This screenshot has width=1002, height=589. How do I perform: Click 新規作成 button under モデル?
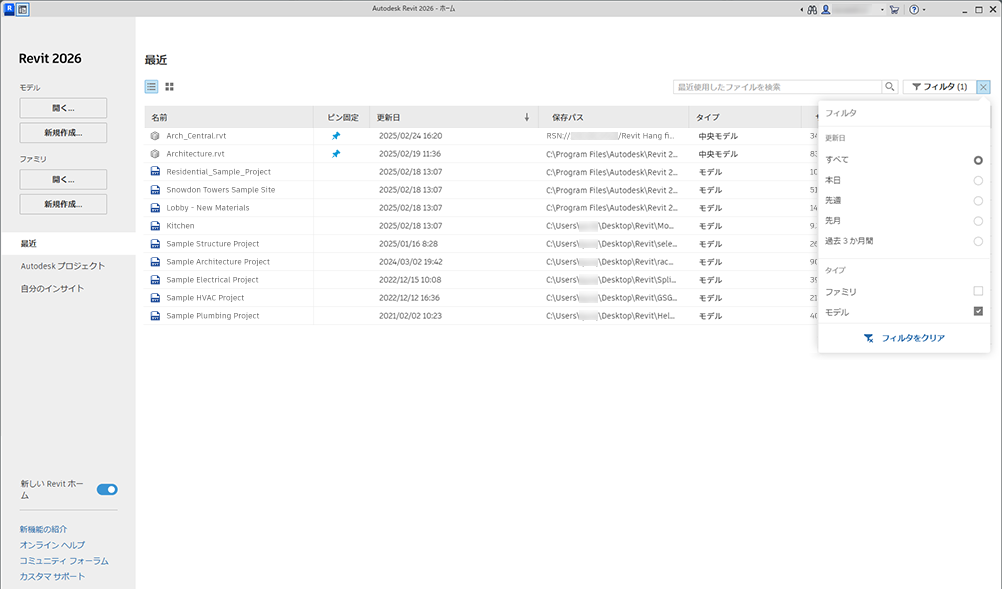tap(63, 133)
